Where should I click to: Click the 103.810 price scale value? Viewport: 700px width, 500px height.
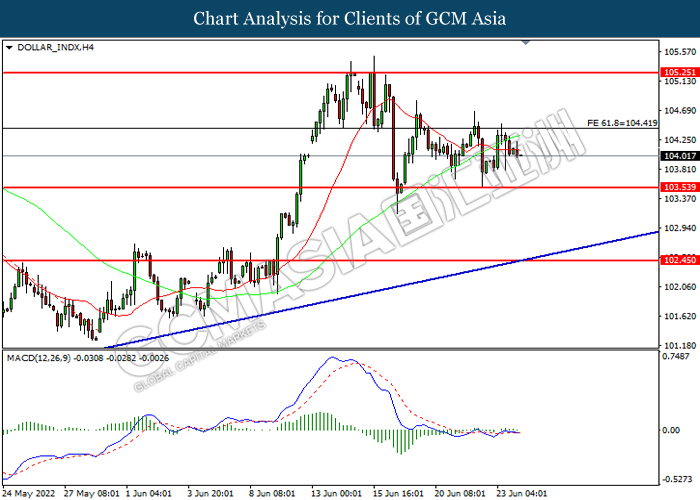(x=680, y=170)
